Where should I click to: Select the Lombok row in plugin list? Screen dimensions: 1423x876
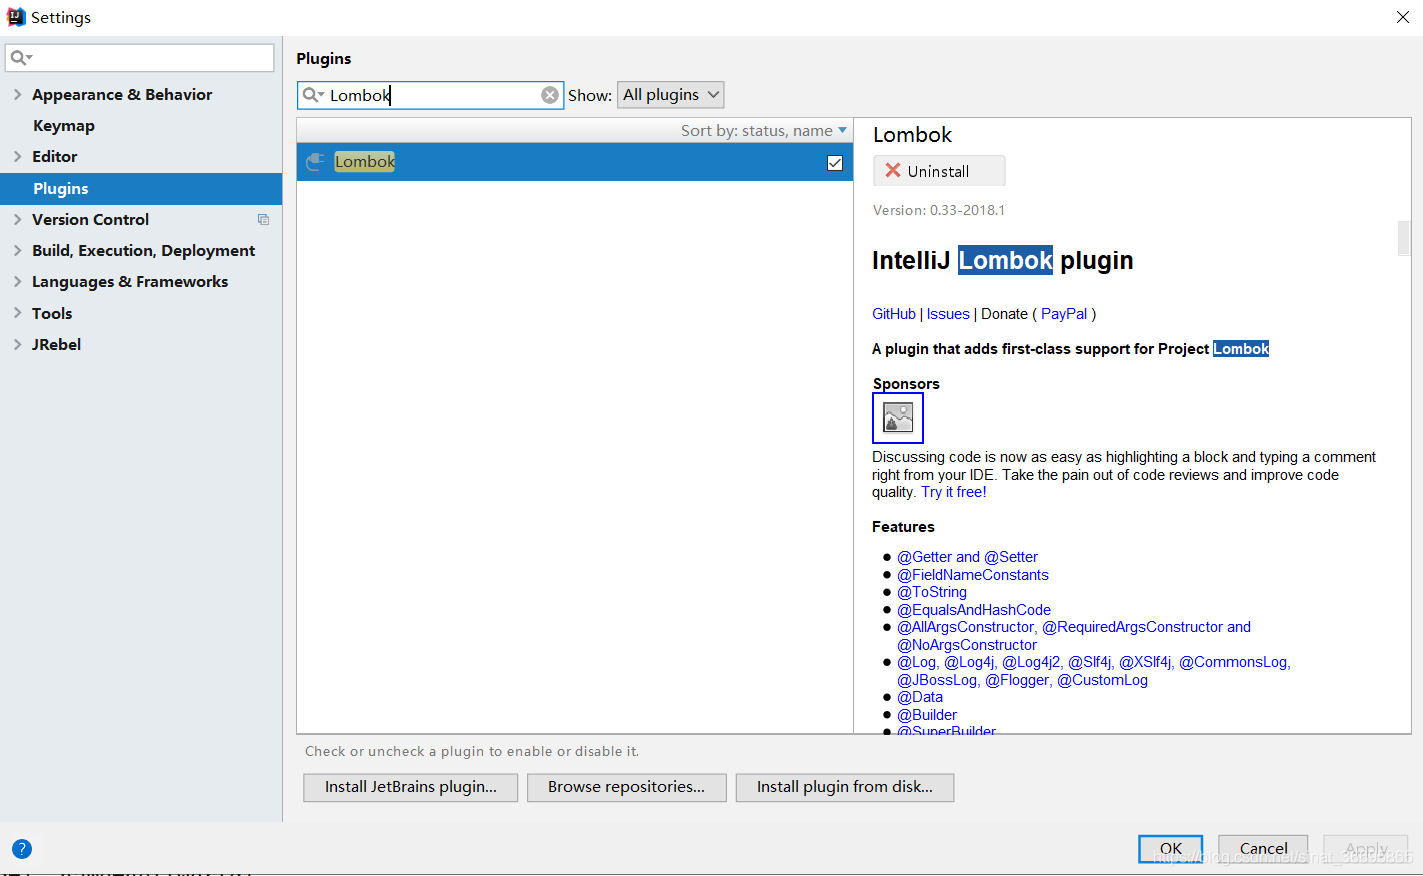(575, 162)
